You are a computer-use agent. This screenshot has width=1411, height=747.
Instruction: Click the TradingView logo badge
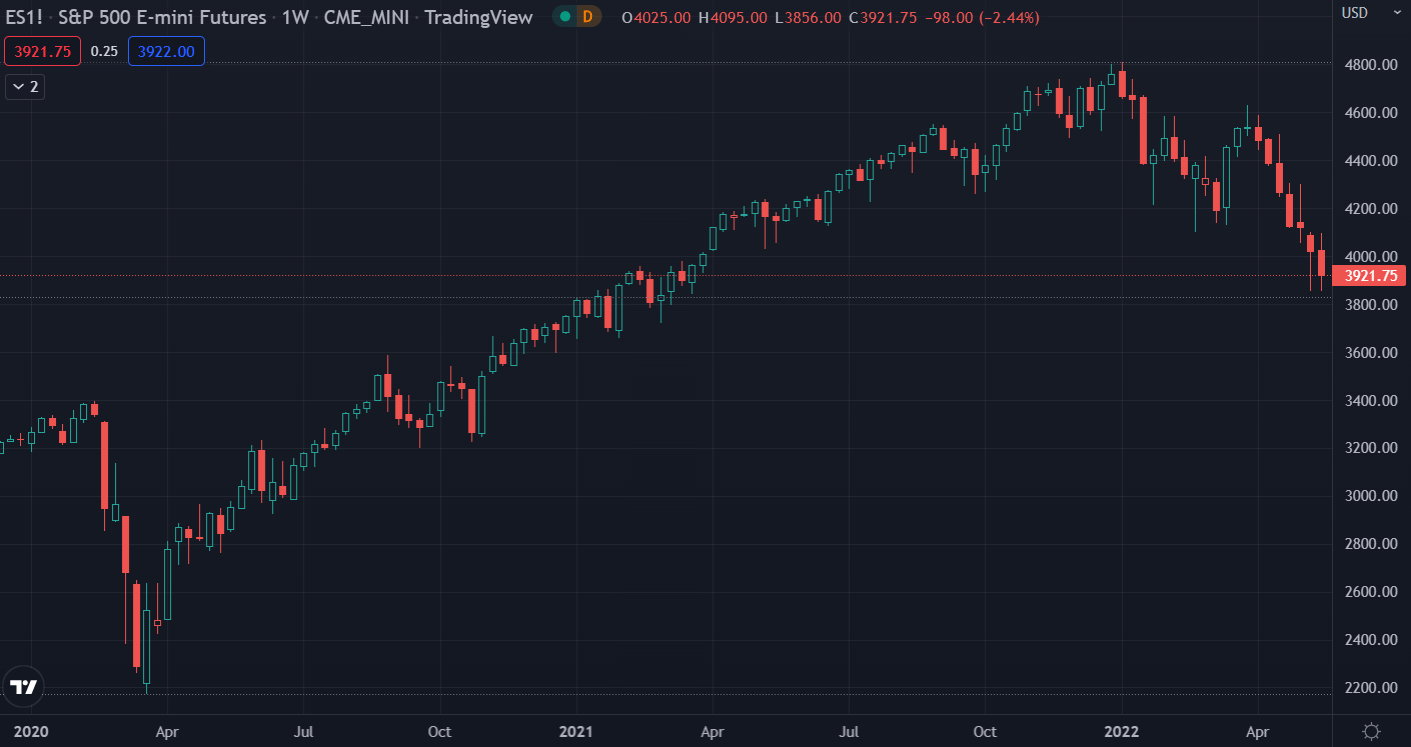coord(23,687)
